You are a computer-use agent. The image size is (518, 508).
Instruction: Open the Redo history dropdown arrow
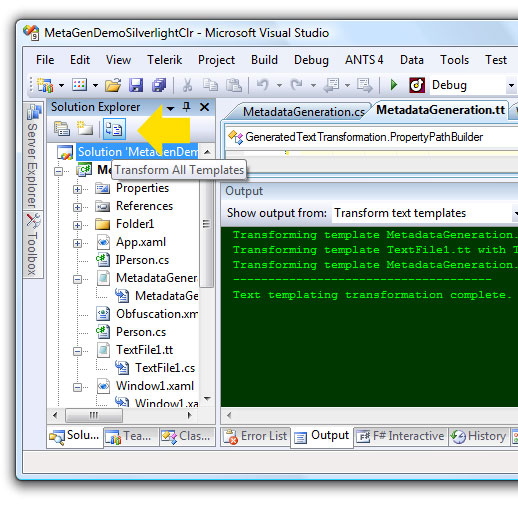click(313, 86)
